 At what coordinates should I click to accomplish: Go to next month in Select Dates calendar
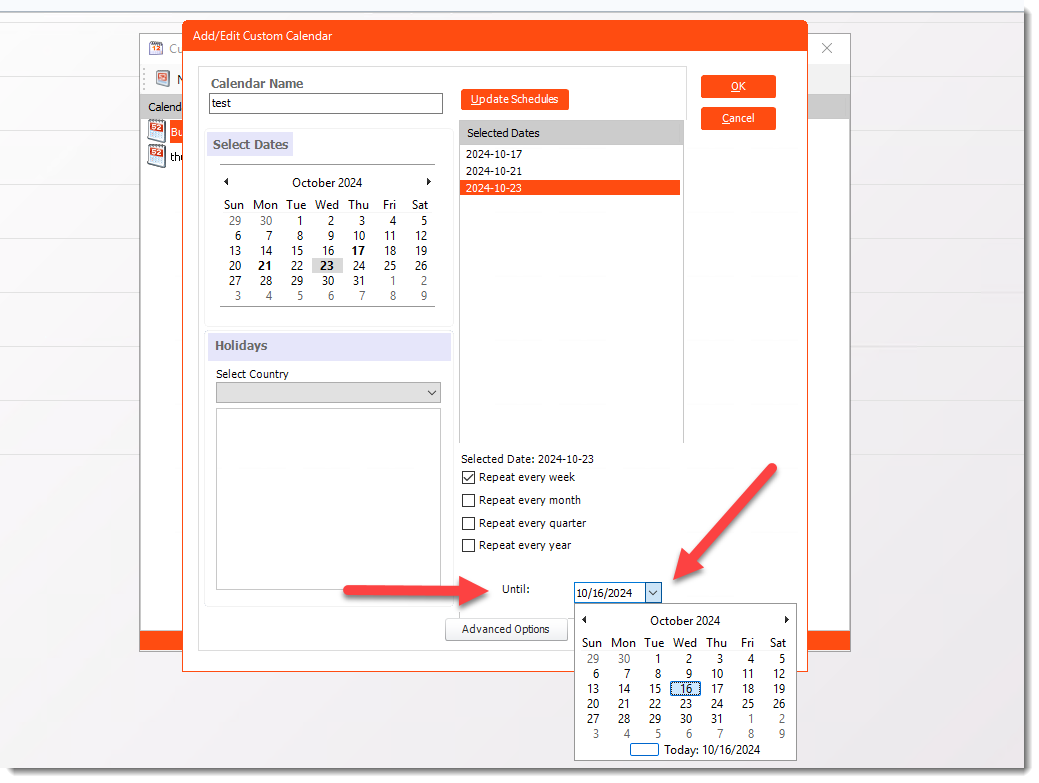pos(428,181)
